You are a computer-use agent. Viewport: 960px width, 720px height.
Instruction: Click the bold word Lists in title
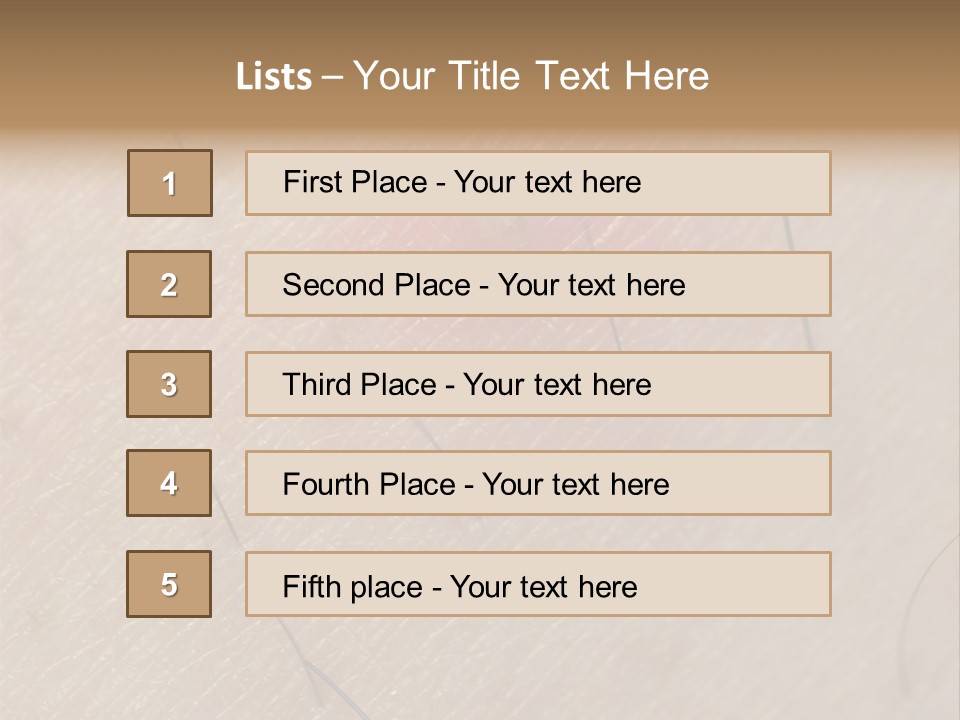pyautogui.click(x=274, y=76)
